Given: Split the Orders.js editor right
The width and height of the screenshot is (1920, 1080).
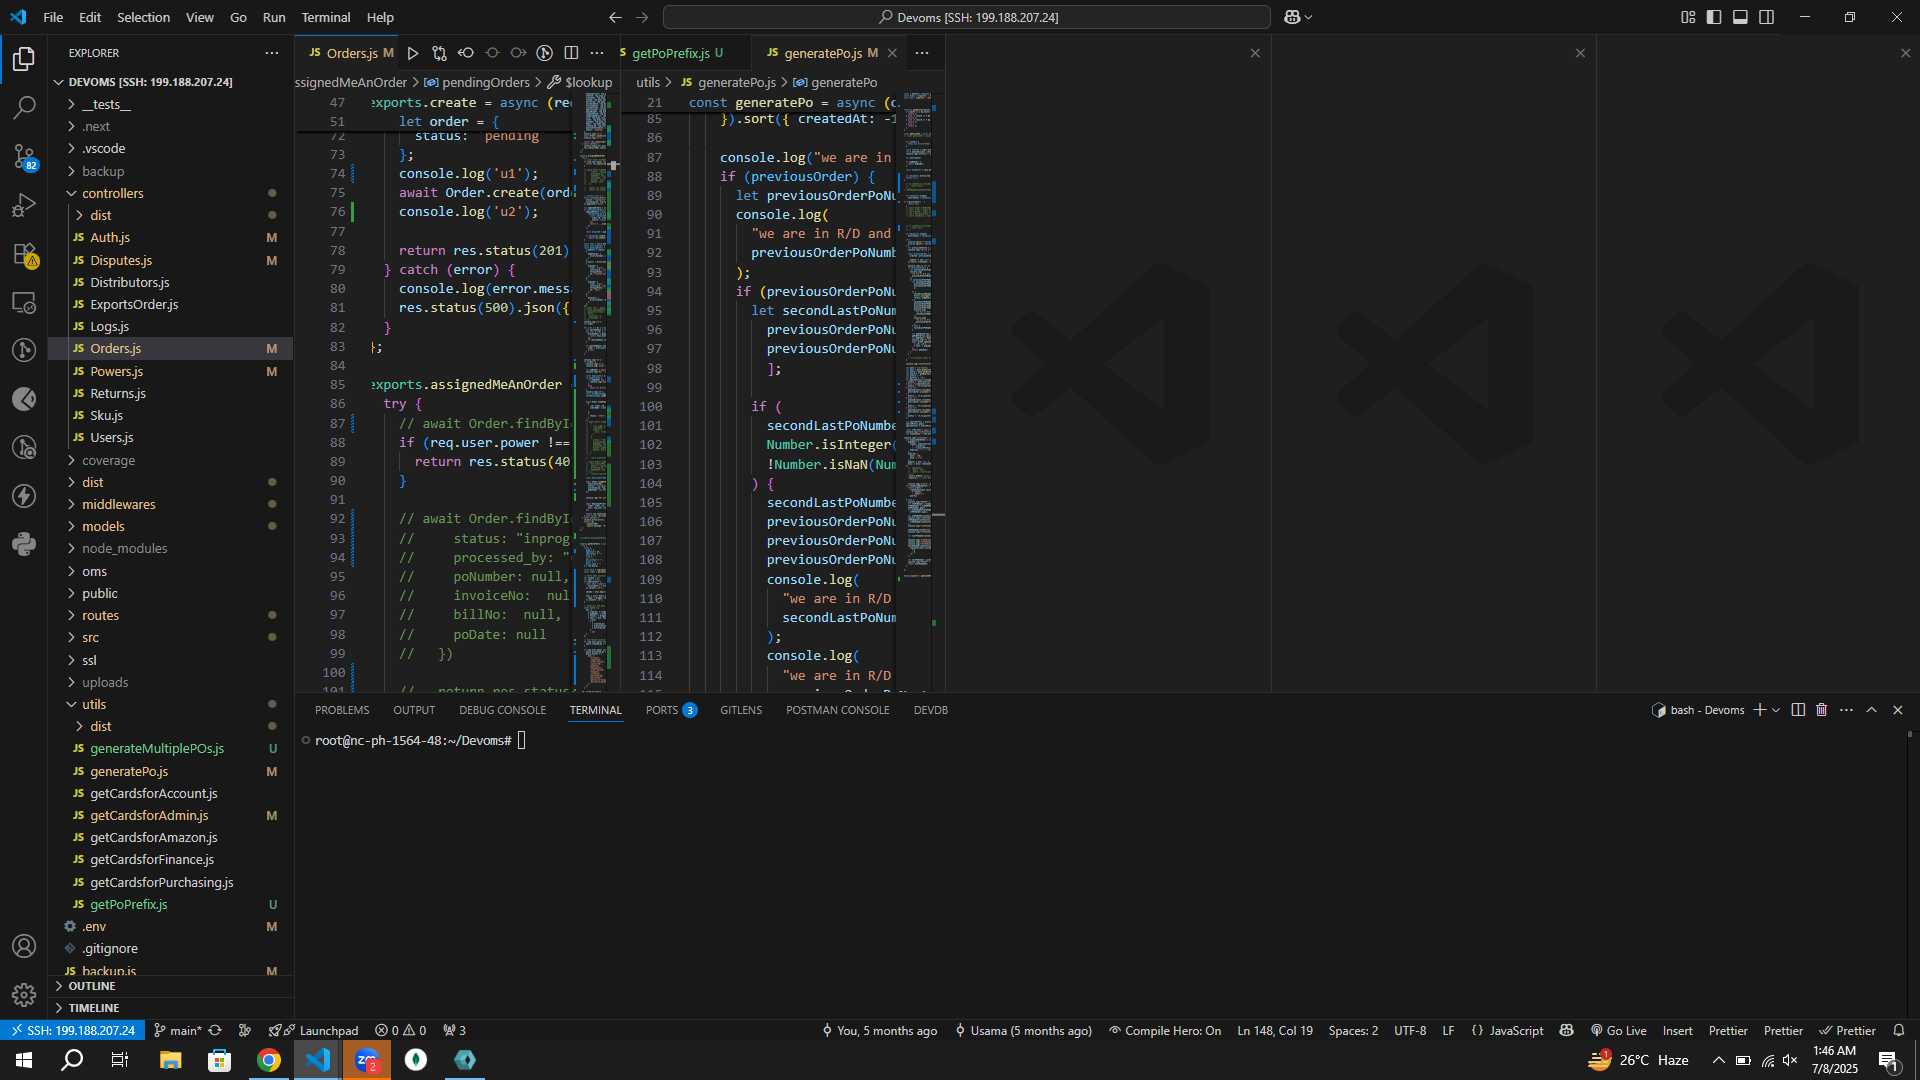Looking at the screenshot, I should (571, 53).
